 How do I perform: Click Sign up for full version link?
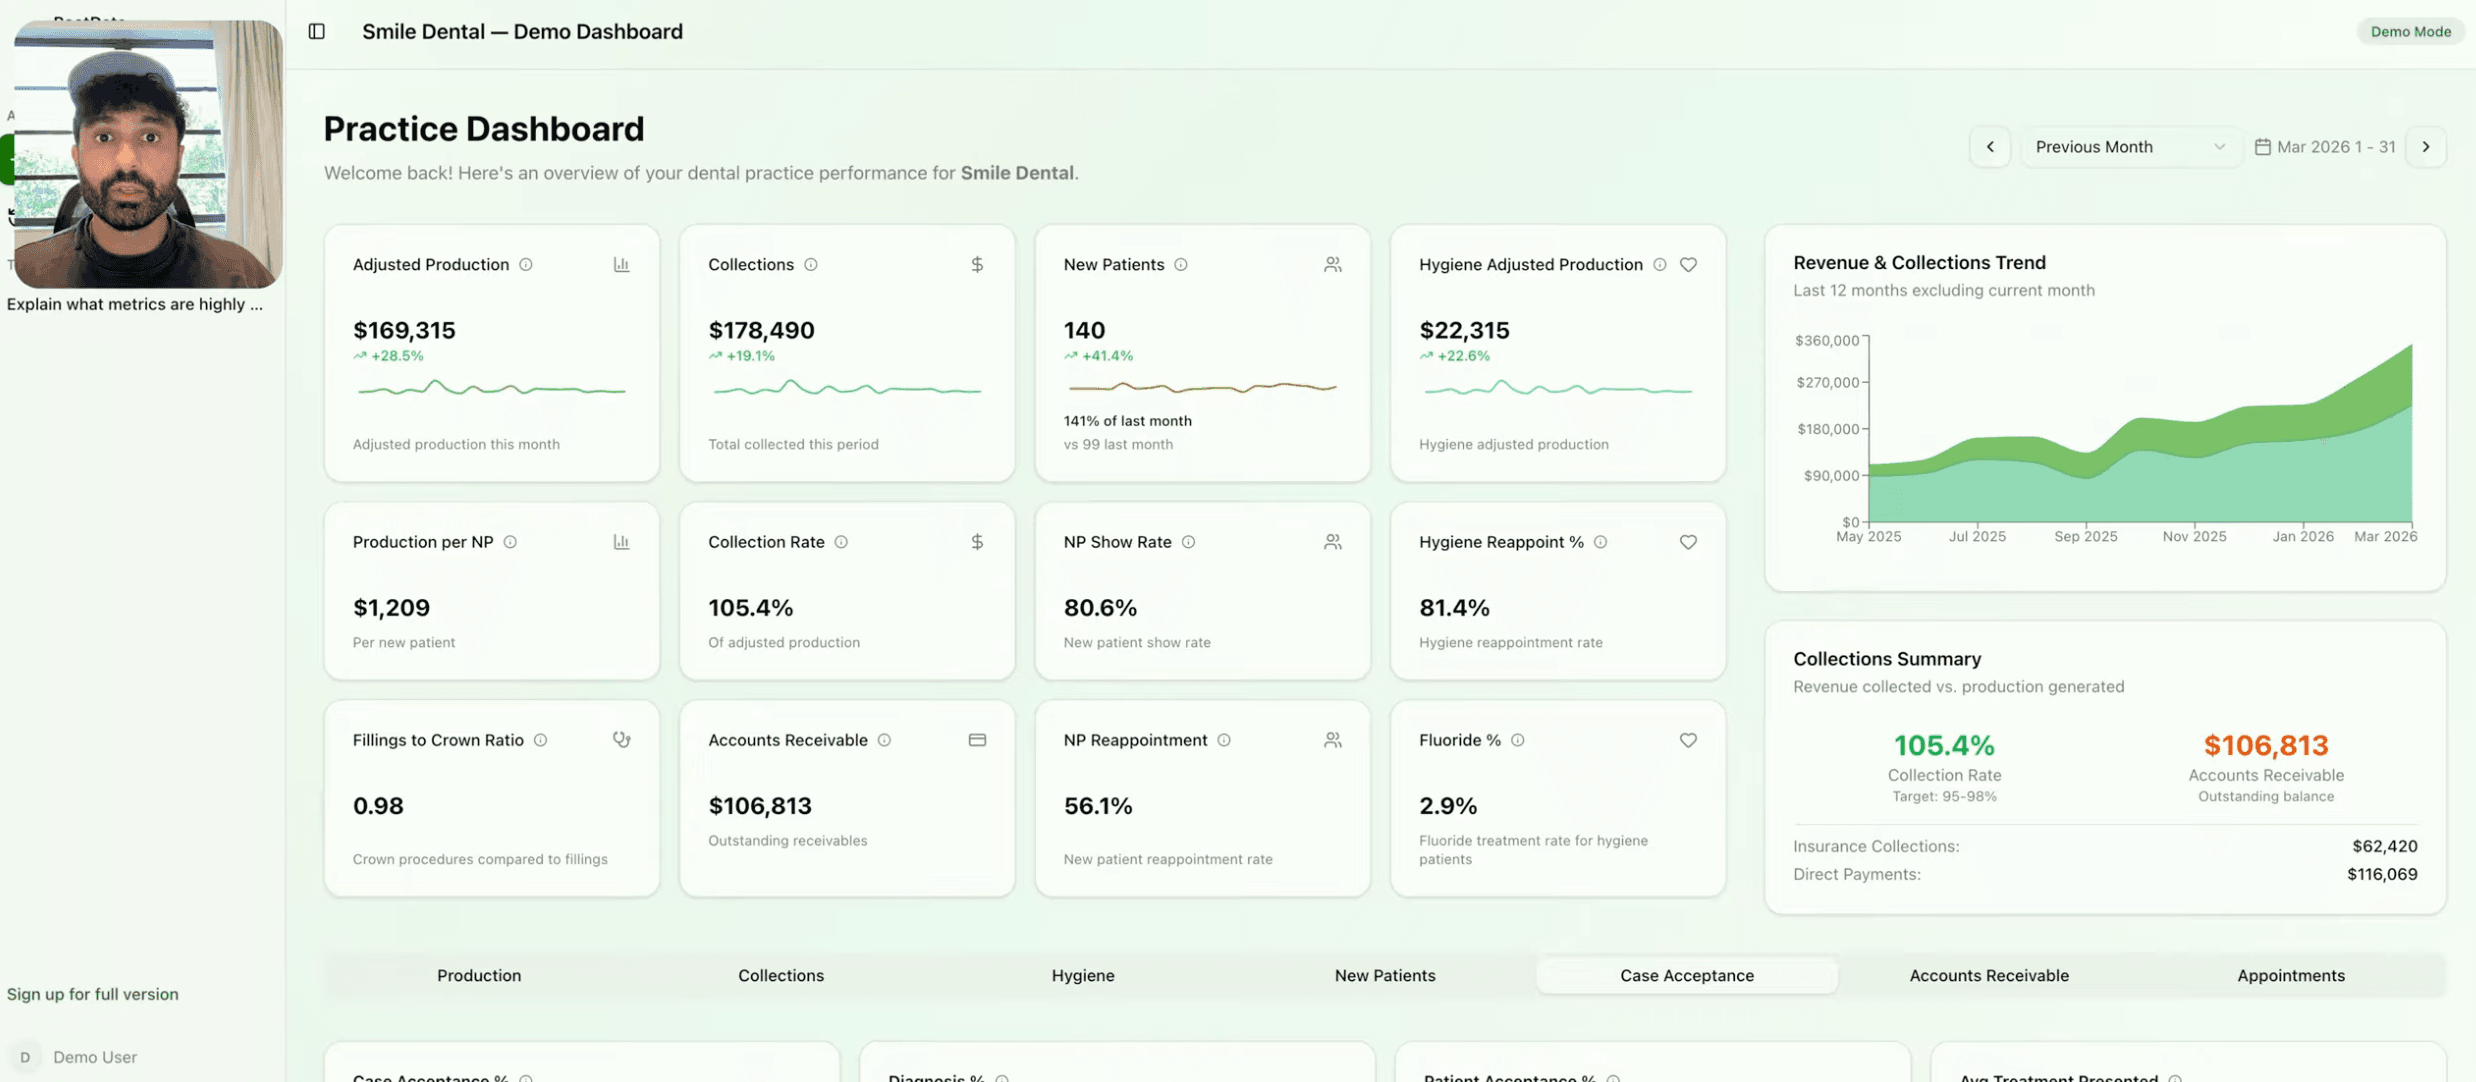(92, 994)
